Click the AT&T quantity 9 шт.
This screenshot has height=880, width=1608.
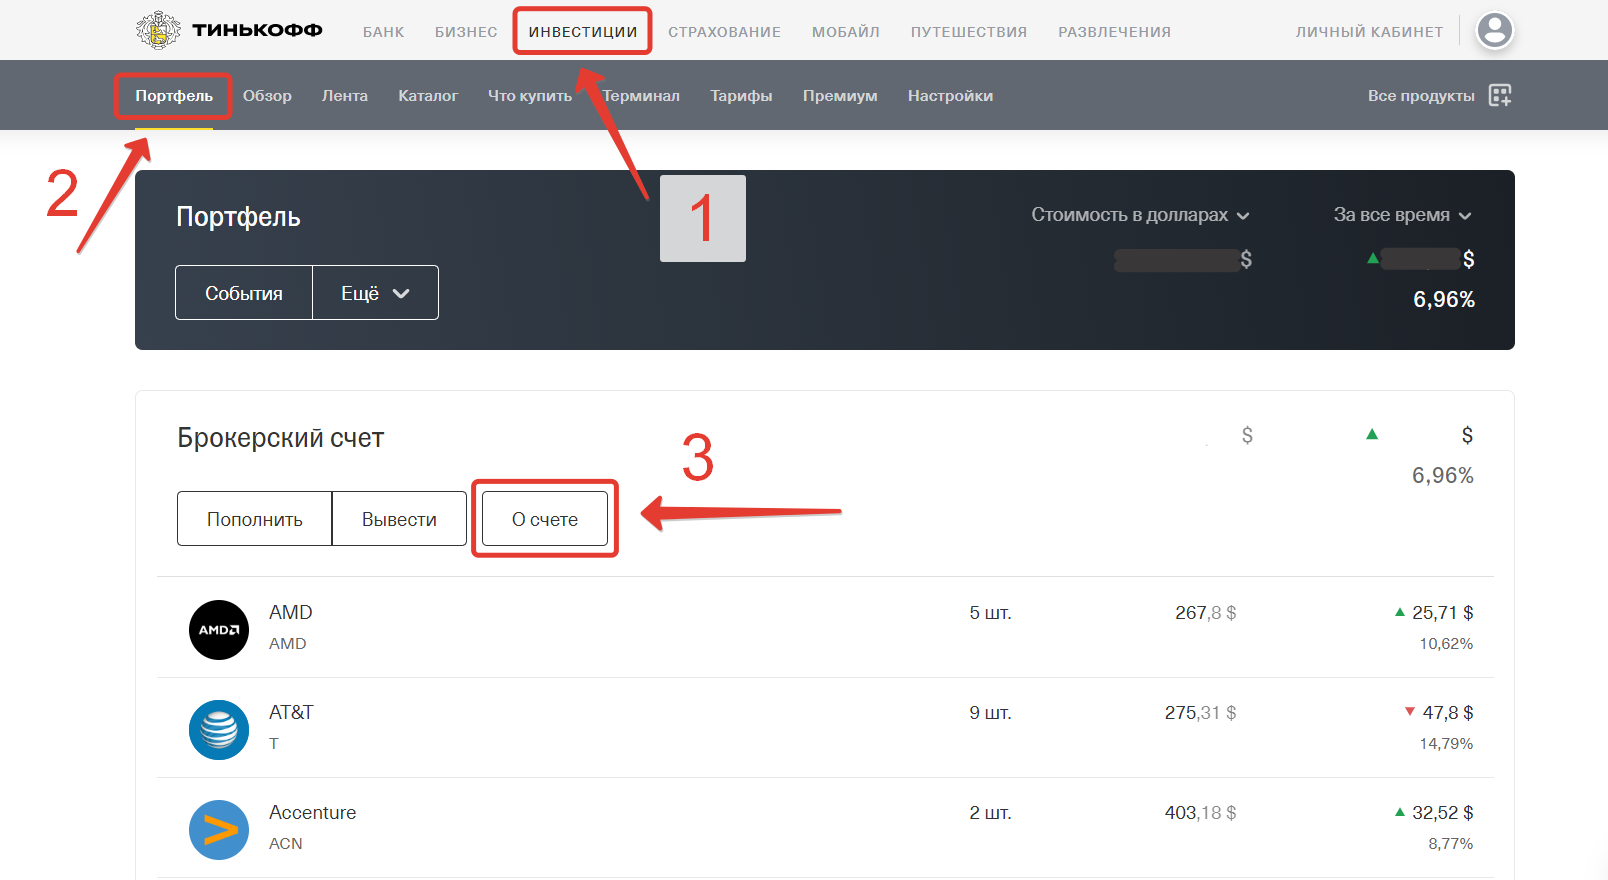click(x=990, y=713)
